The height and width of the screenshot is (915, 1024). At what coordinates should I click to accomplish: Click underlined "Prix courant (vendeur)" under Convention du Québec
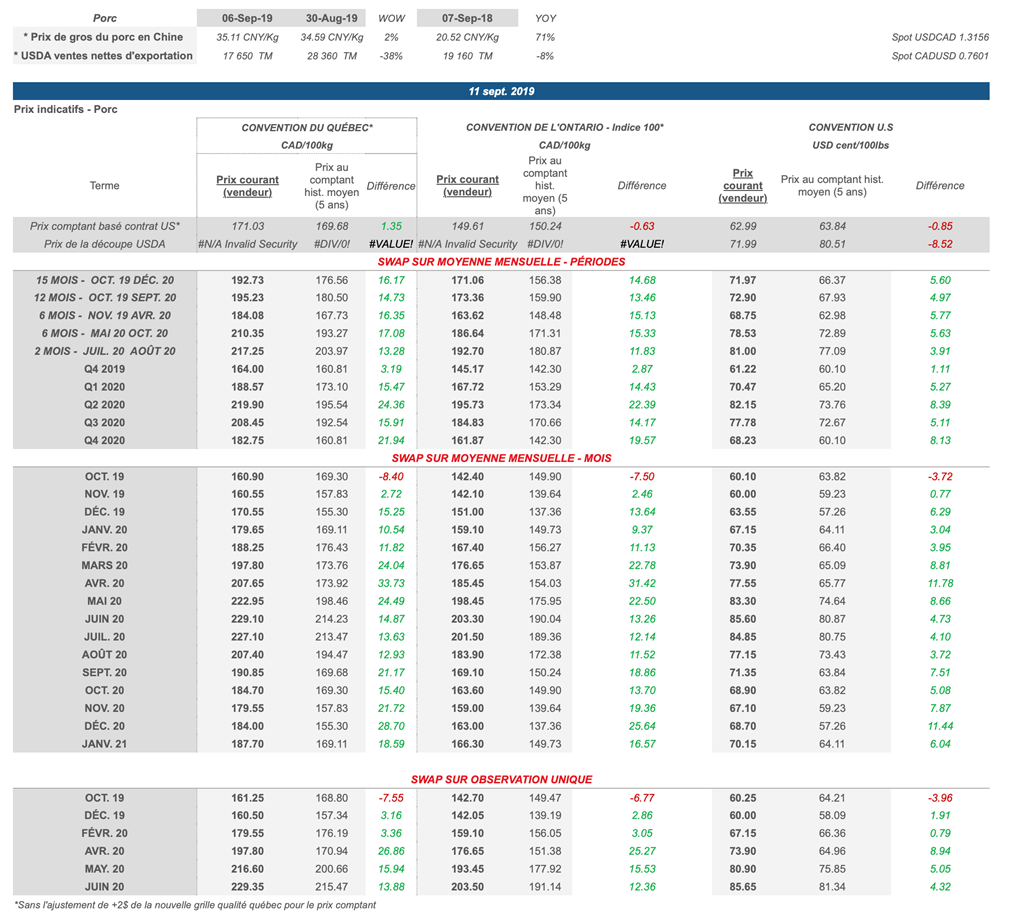247,186
